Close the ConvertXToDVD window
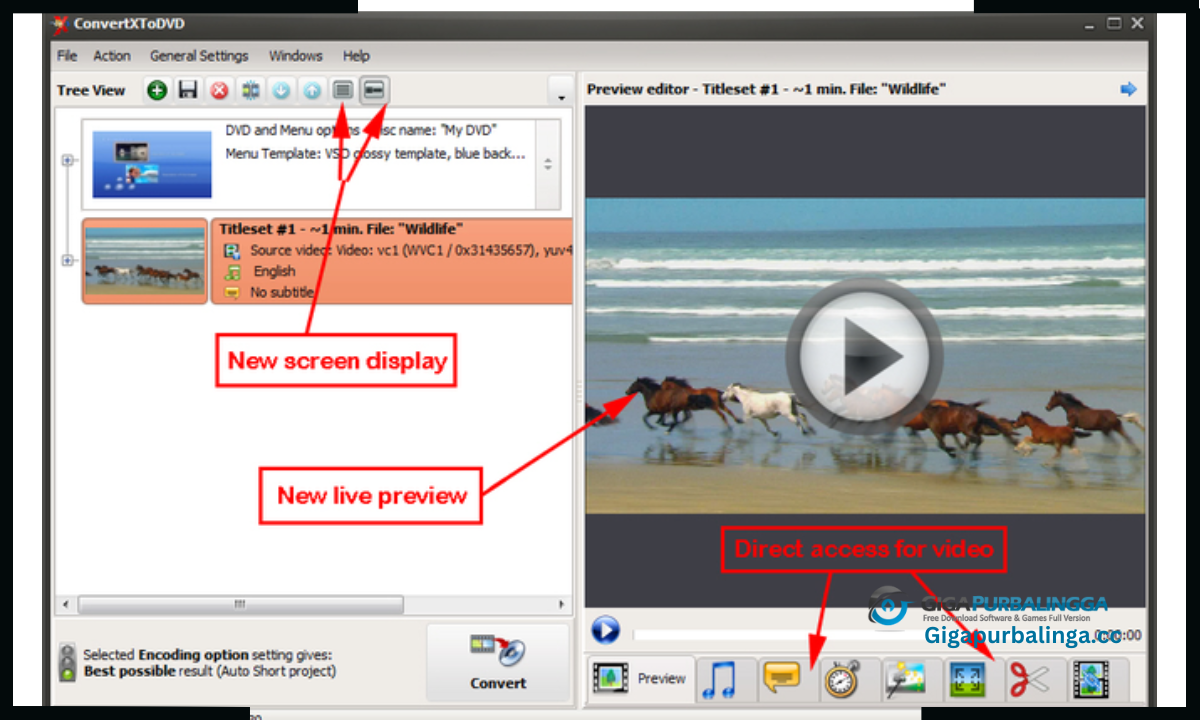This screenshot has height=720, width=1200. (x=1136, y=23)
